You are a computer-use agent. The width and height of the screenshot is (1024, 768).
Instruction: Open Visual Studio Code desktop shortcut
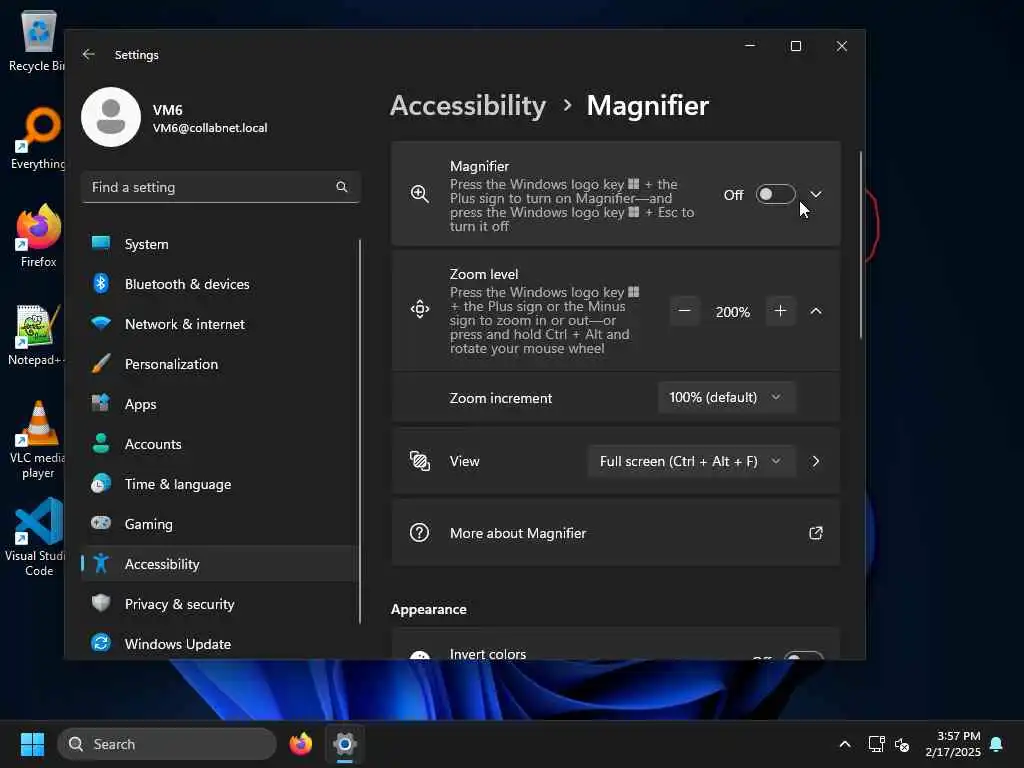tap(36, 538)
